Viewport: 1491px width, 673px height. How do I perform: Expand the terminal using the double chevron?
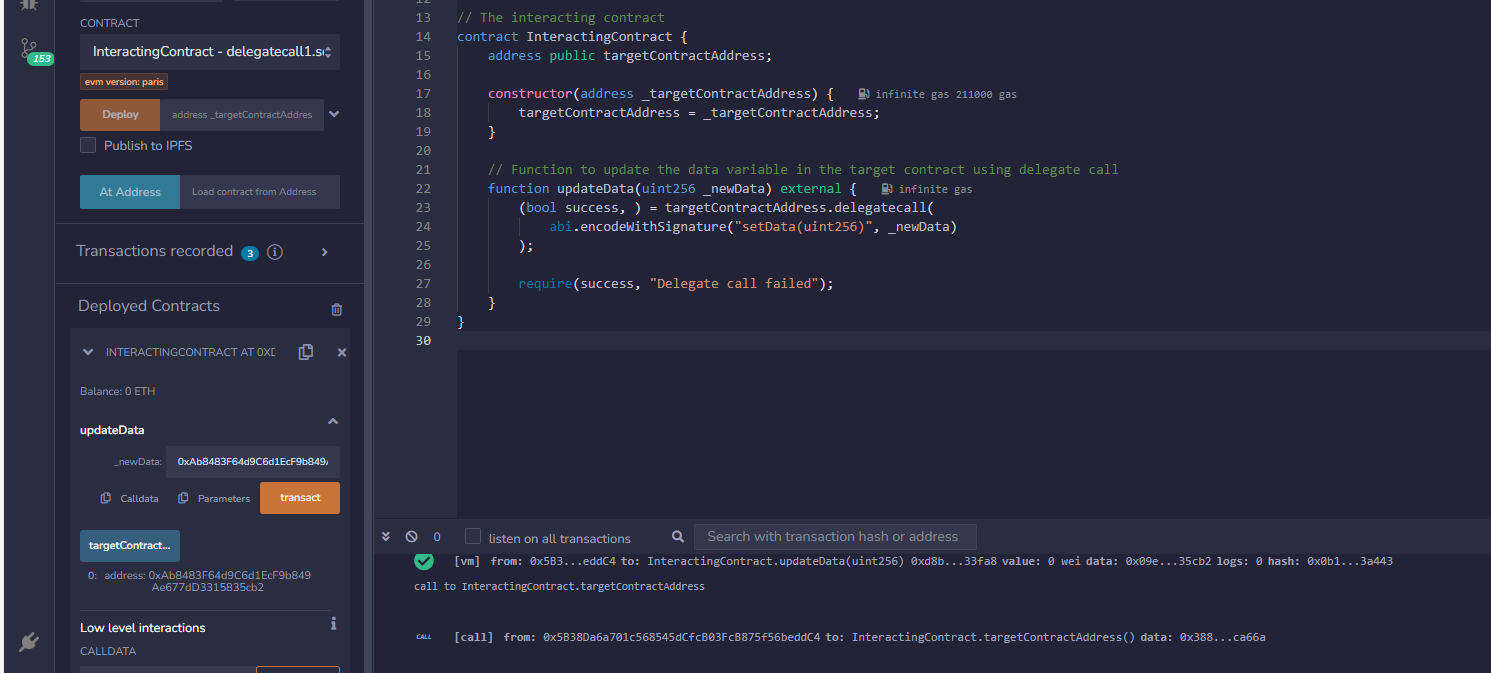(386, 536)
